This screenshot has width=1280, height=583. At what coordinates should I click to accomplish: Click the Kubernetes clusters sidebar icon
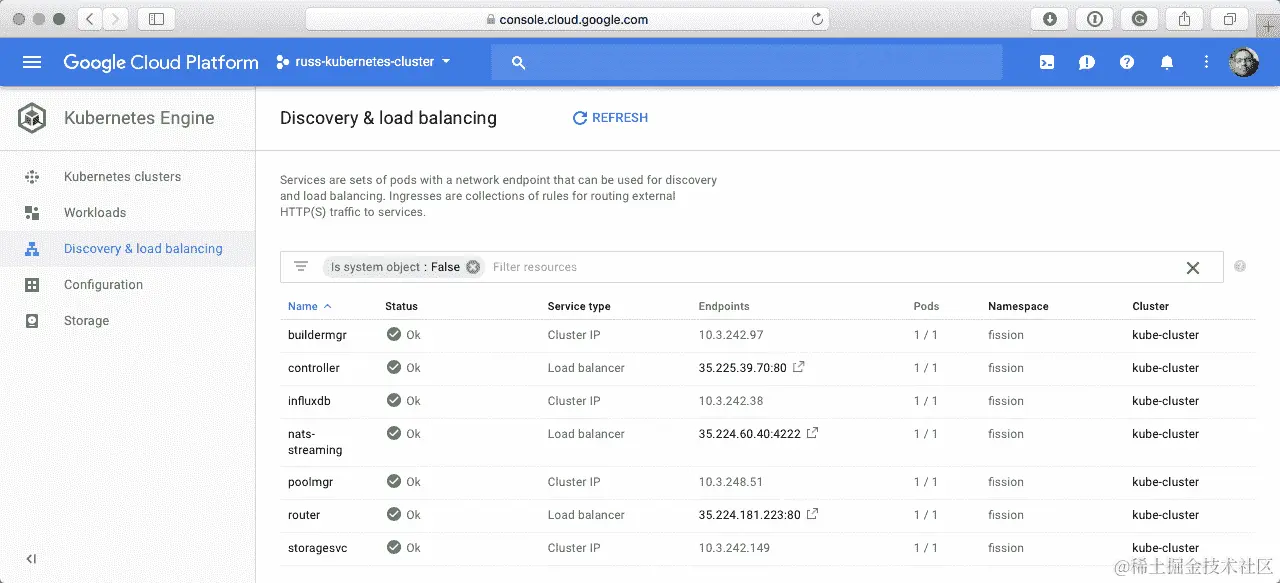tap(32, 177)
